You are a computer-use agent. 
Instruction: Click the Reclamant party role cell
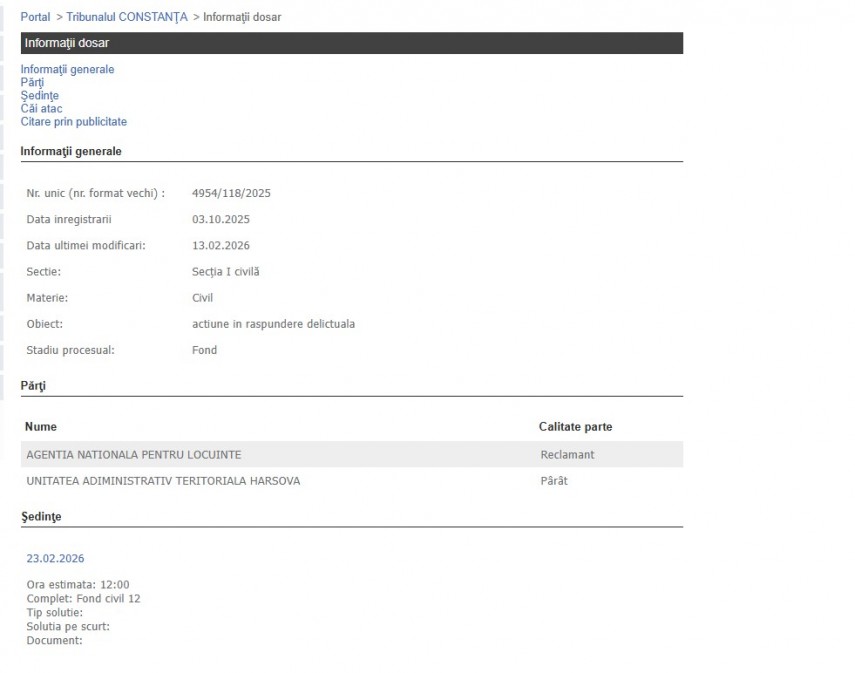[x=567, y=455]
